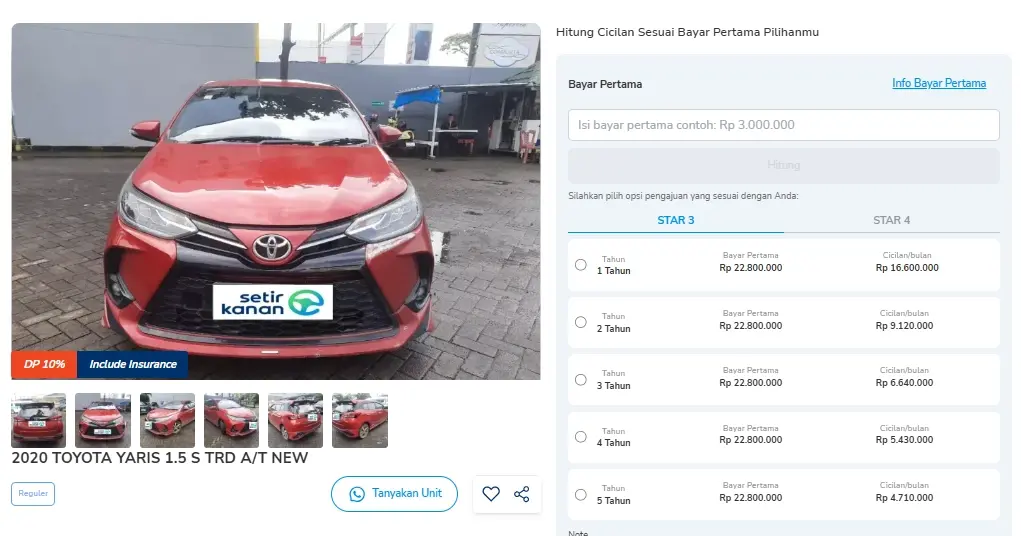Select the 1 Tahun installment option
Screen dimensions: 1021x536
581,265
